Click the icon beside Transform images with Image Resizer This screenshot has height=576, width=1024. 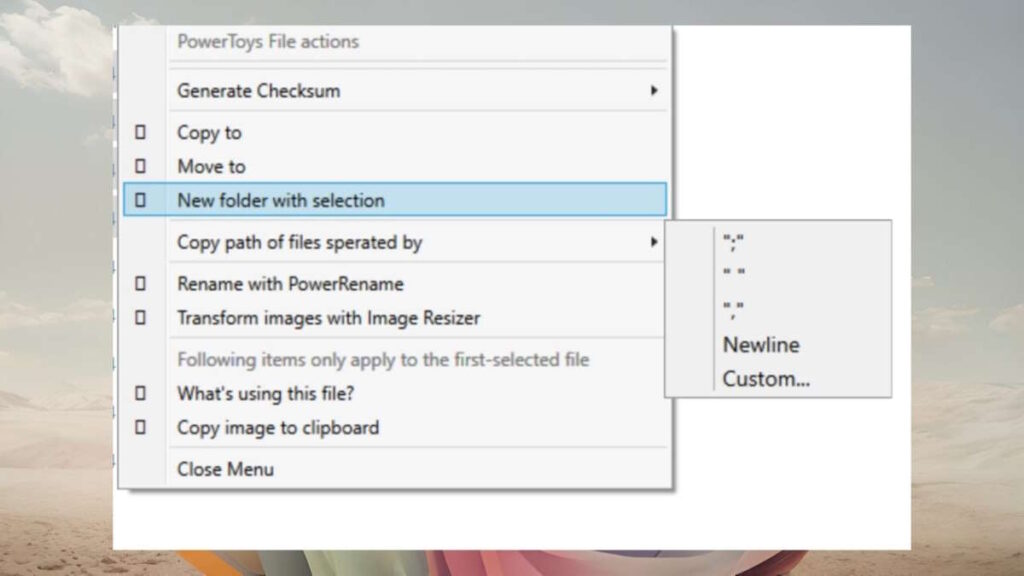coord(140,318)
